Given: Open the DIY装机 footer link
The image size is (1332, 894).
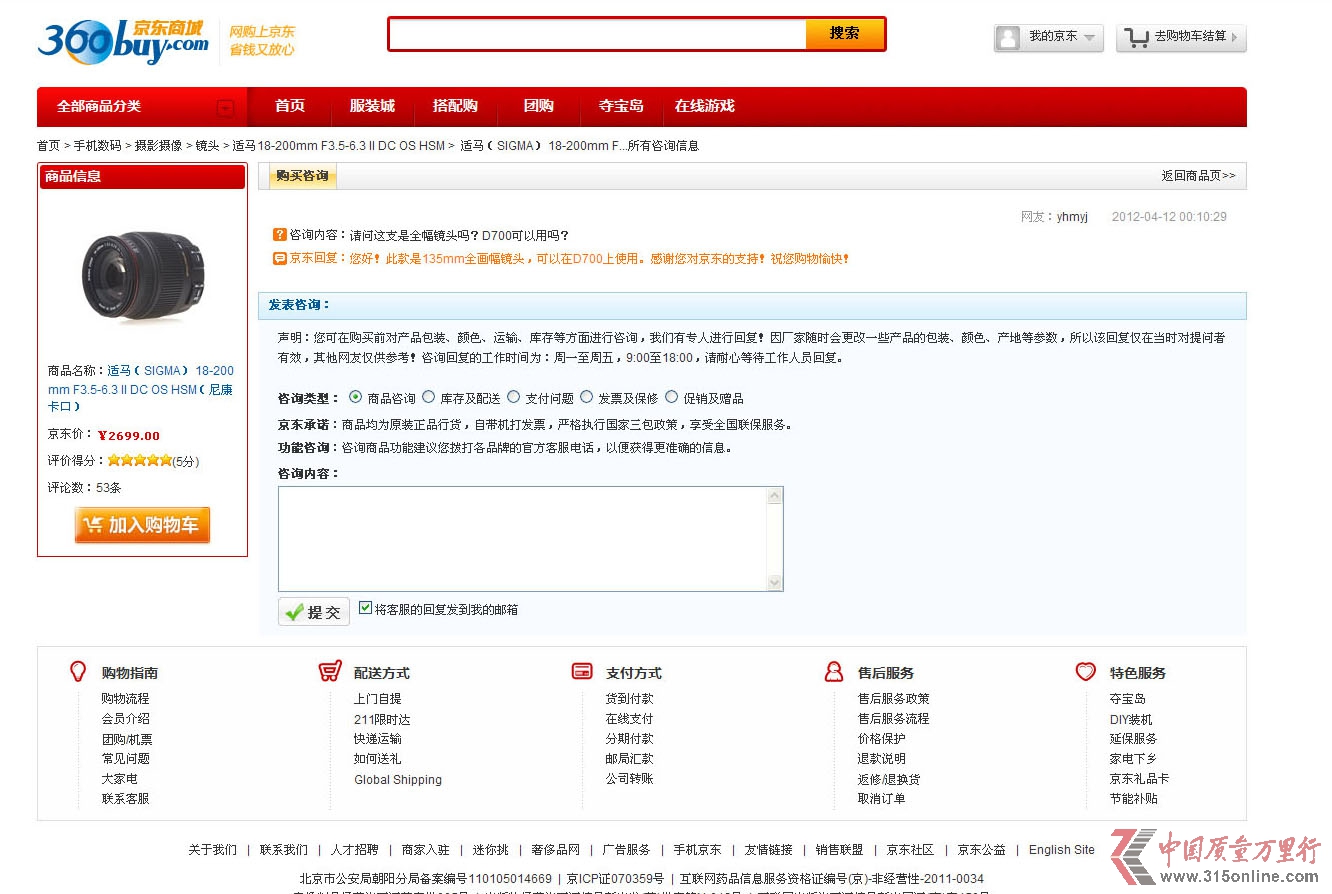Looking at the screenshot, I should [1131, 720].
